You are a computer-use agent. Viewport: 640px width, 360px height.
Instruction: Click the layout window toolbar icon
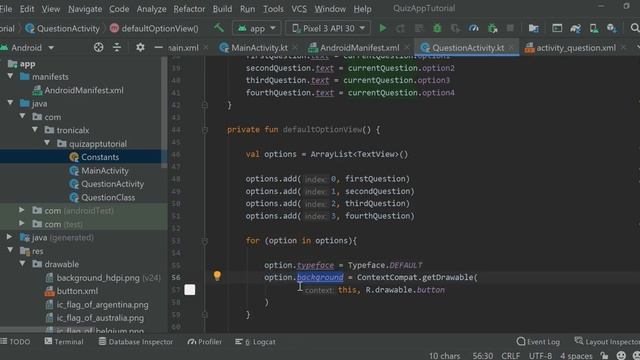pos(557,28)
